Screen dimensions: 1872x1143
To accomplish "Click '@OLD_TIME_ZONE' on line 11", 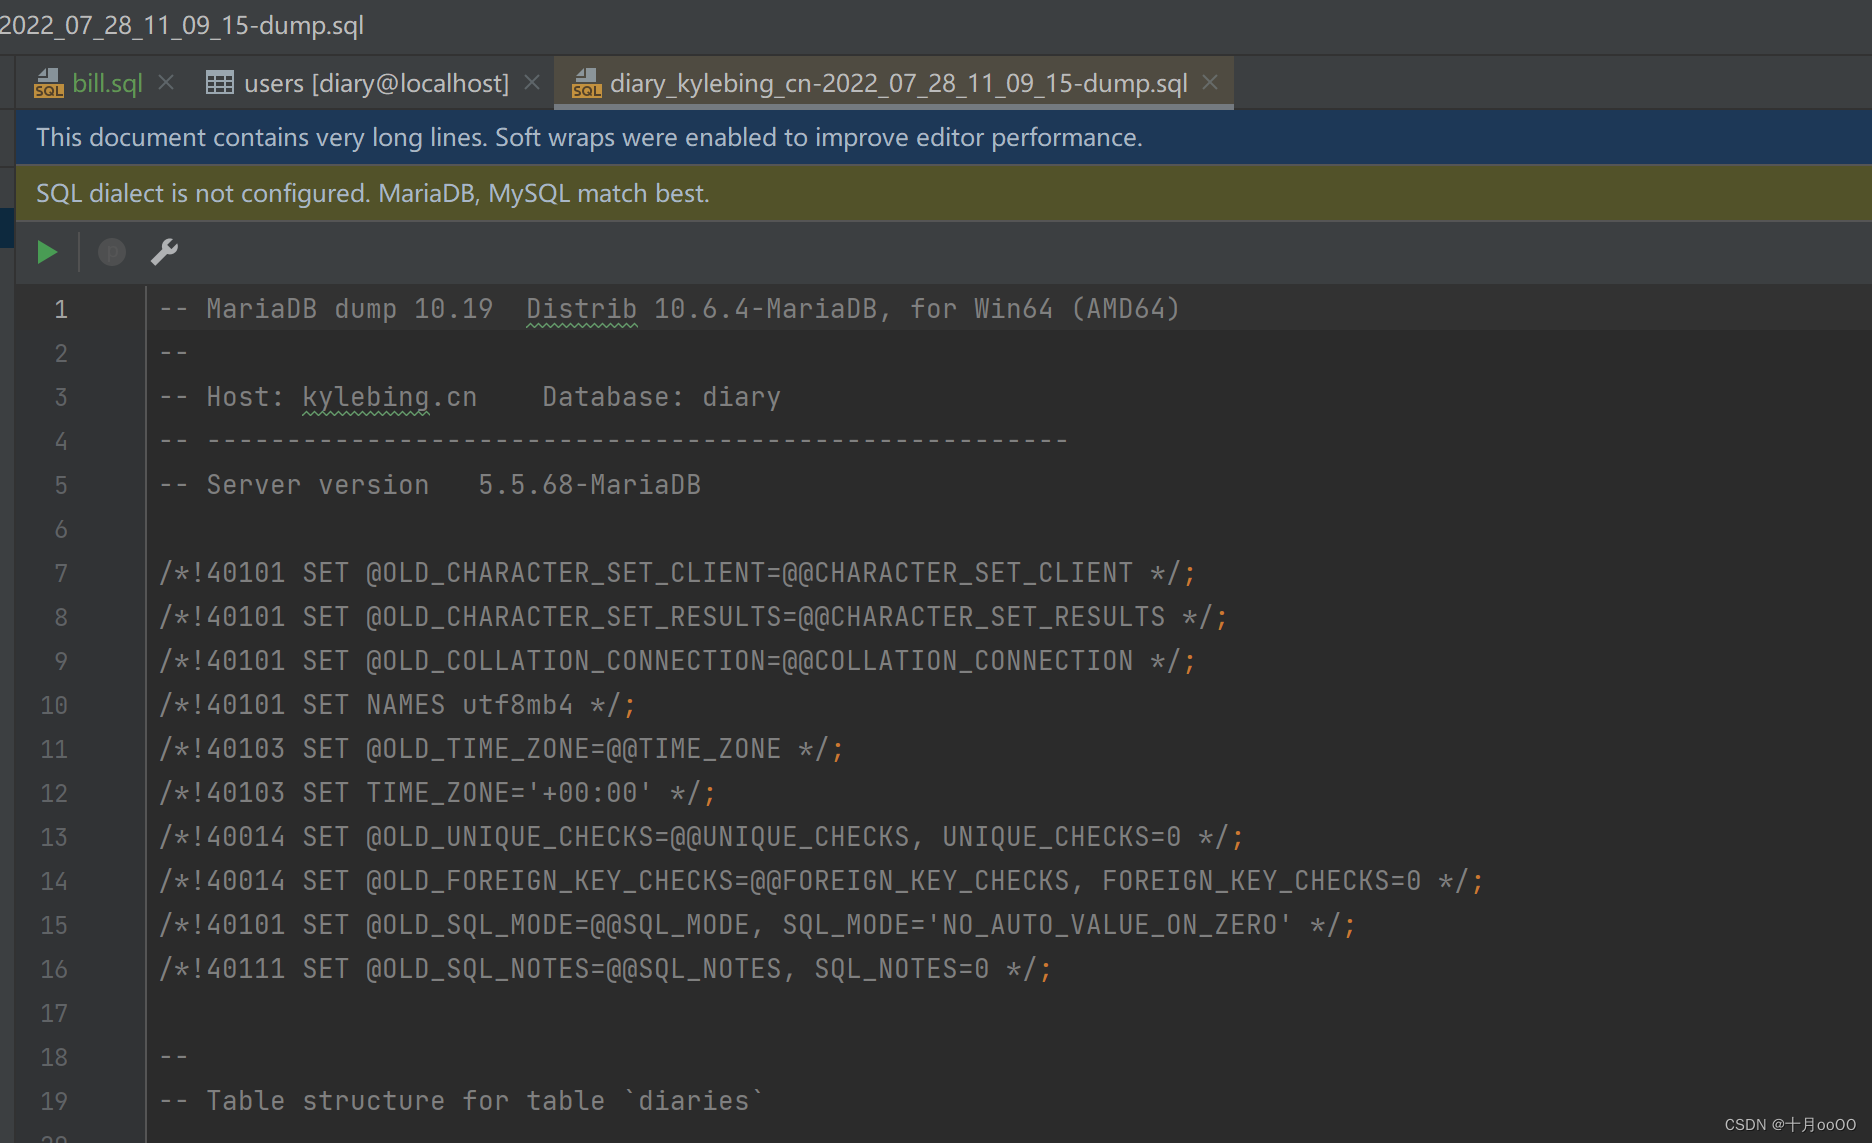I will point(478,749).
